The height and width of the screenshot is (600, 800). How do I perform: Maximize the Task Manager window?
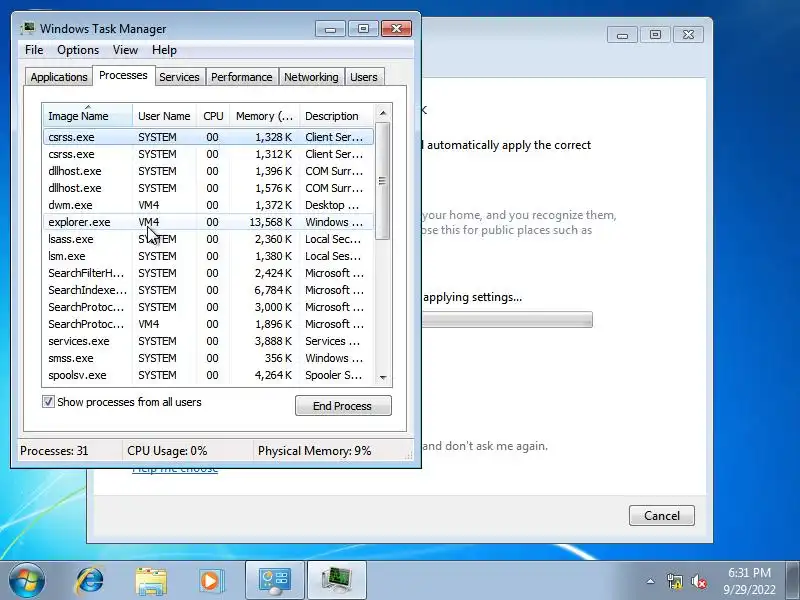click(363, 29)
